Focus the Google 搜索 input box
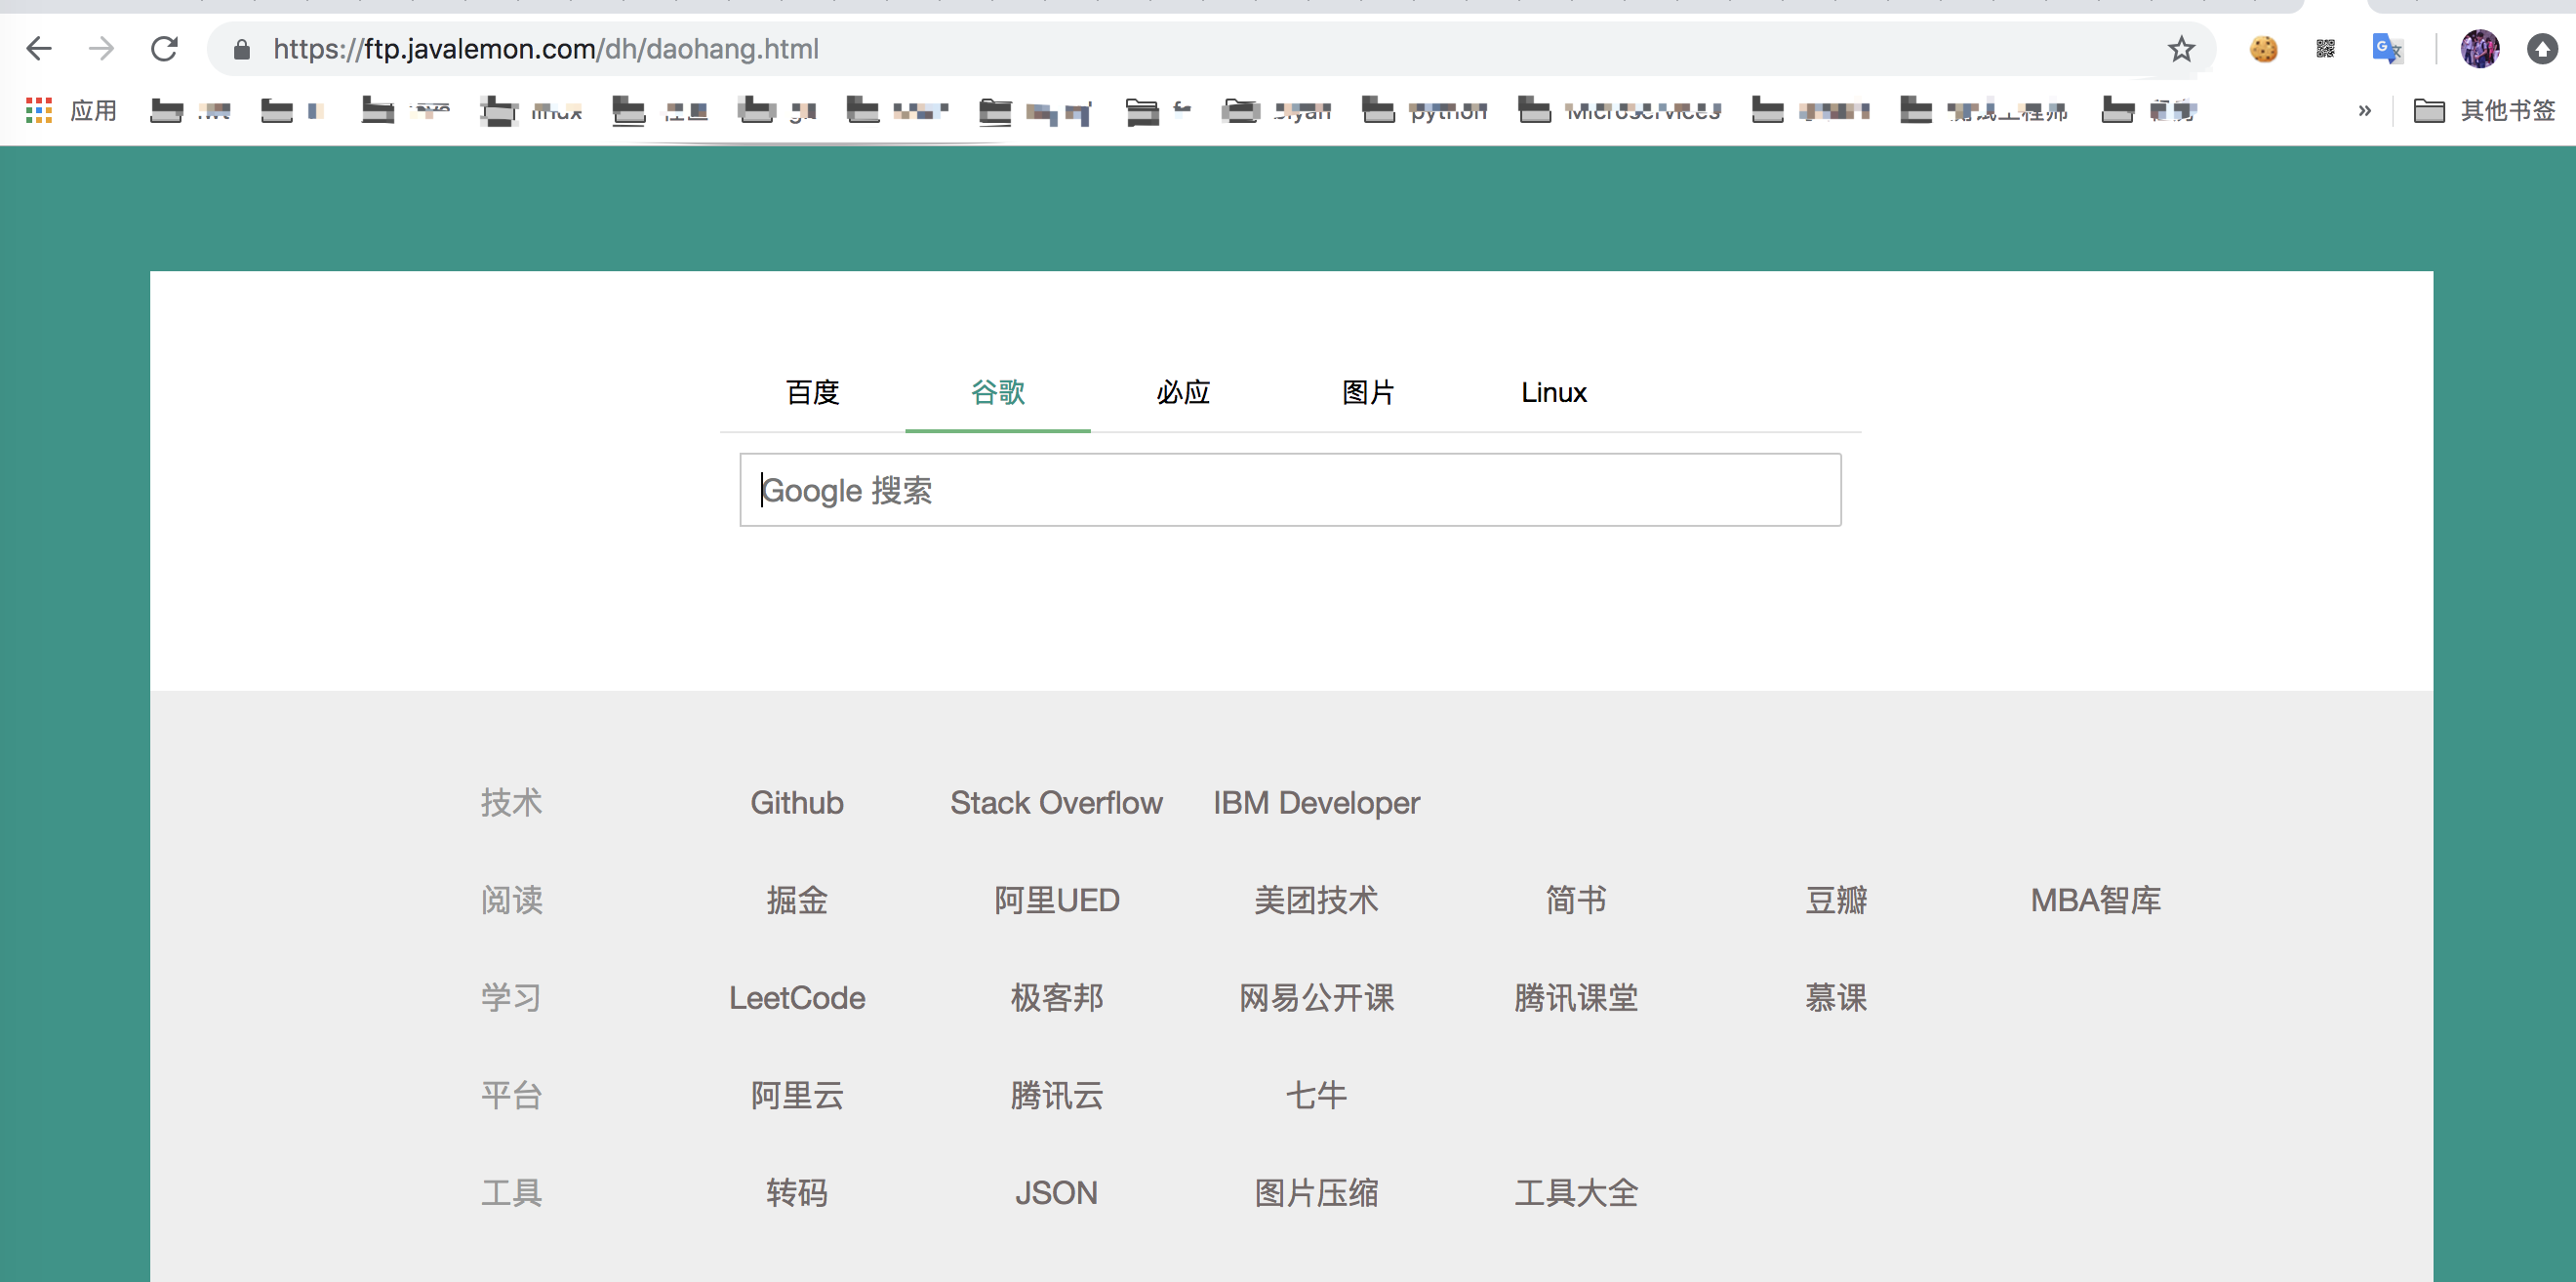 [x=1290, y=490]
